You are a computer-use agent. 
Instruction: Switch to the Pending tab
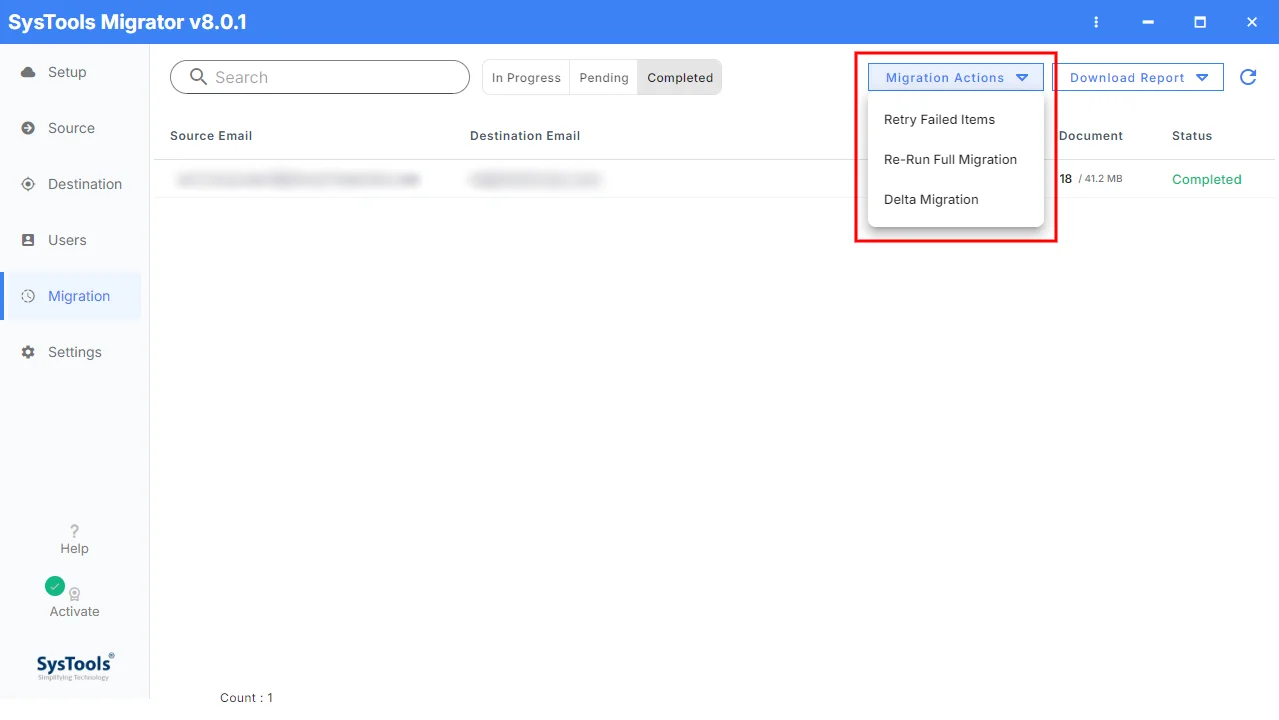pyautogui.click(x=604, y=77)
